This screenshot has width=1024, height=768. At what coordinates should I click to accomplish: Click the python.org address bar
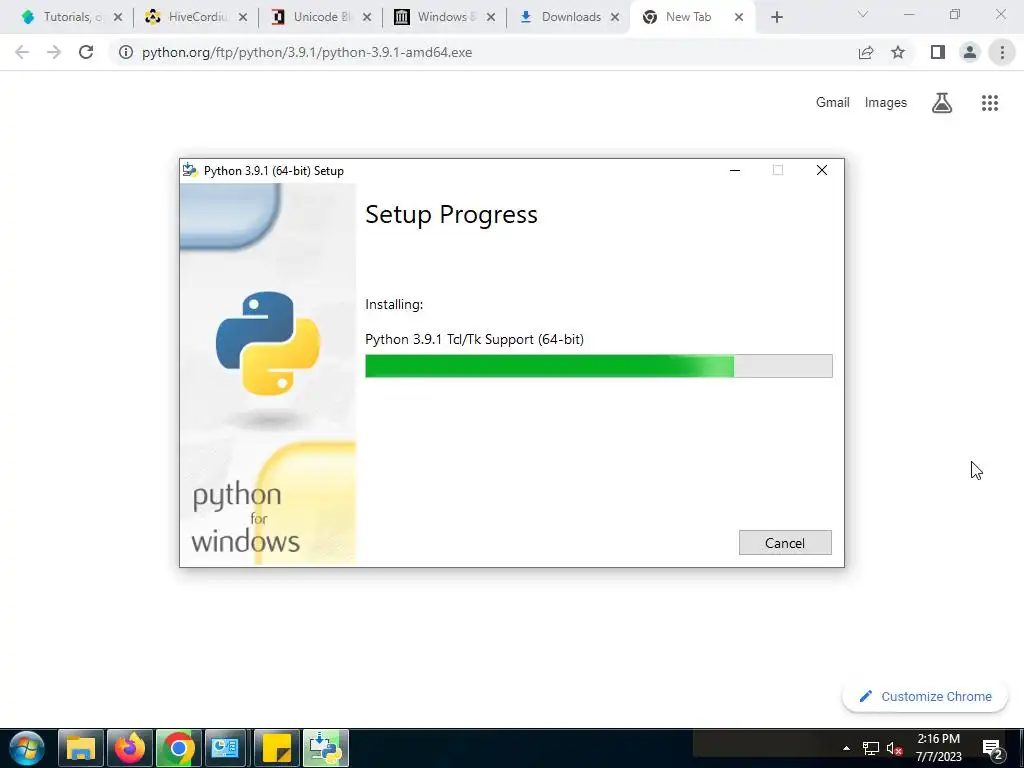307,52
